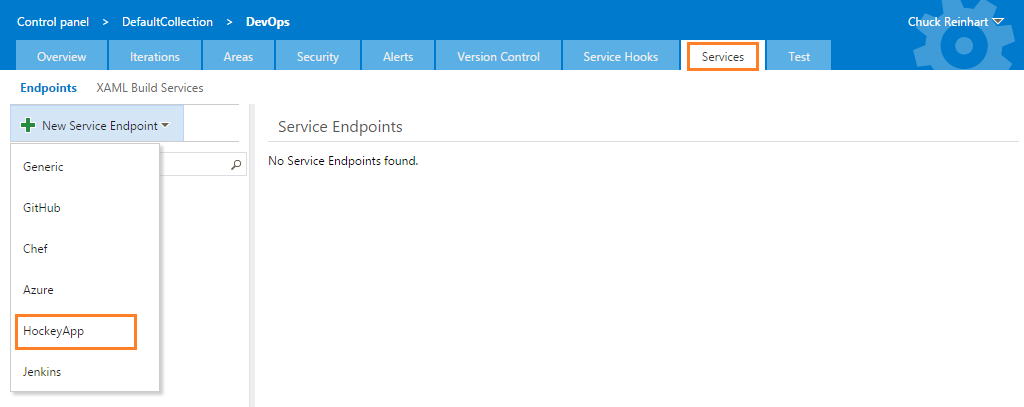
Task: Switch to the Overview tab
Action: [x=61, y=57]
